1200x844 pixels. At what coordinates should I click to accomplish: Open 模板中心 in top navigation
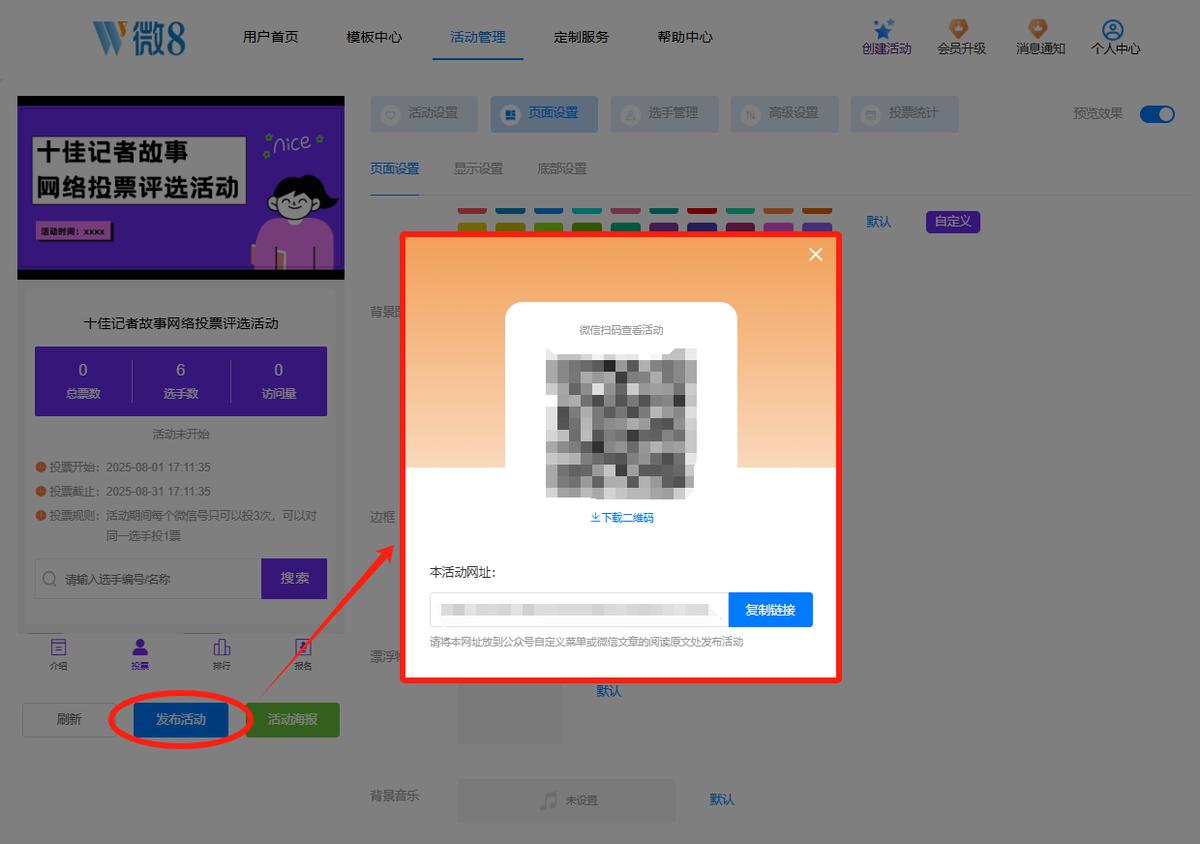[374, 37]
